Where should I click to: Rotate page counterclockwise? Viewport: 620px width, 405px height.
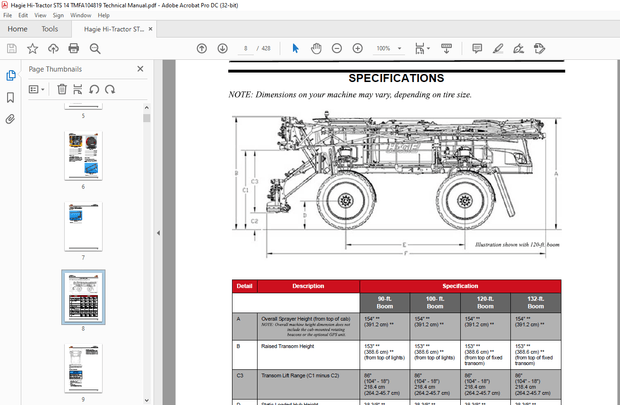(94, 89)
